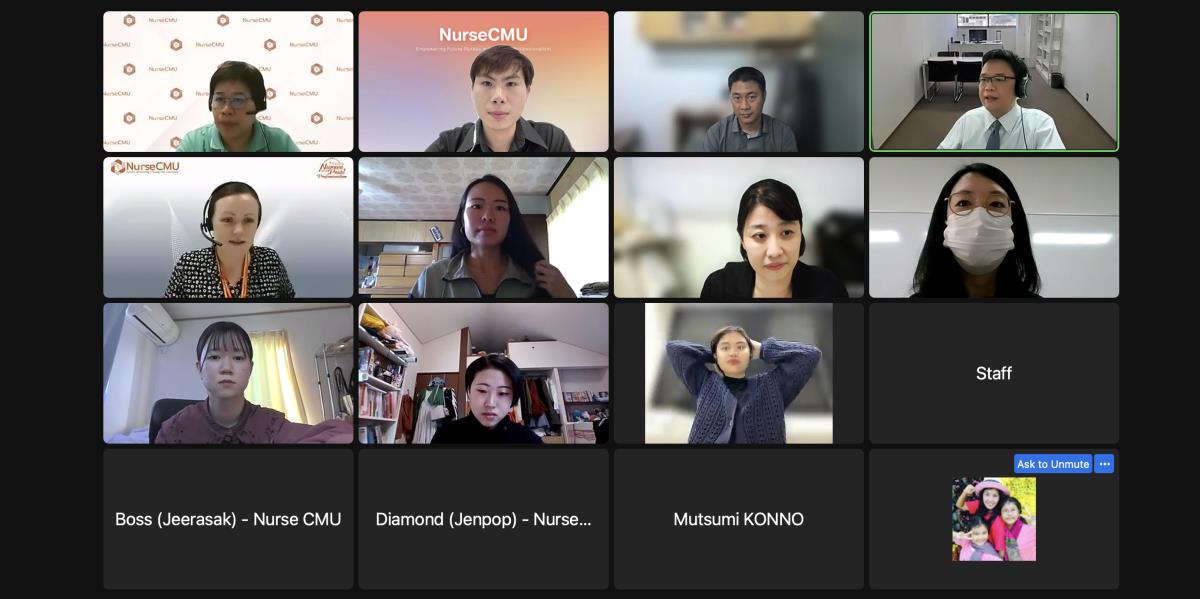The height and width of the screenshot is (599, 1200).
Task: Select the green-bordered active speaker video
Action: point(994,82)
